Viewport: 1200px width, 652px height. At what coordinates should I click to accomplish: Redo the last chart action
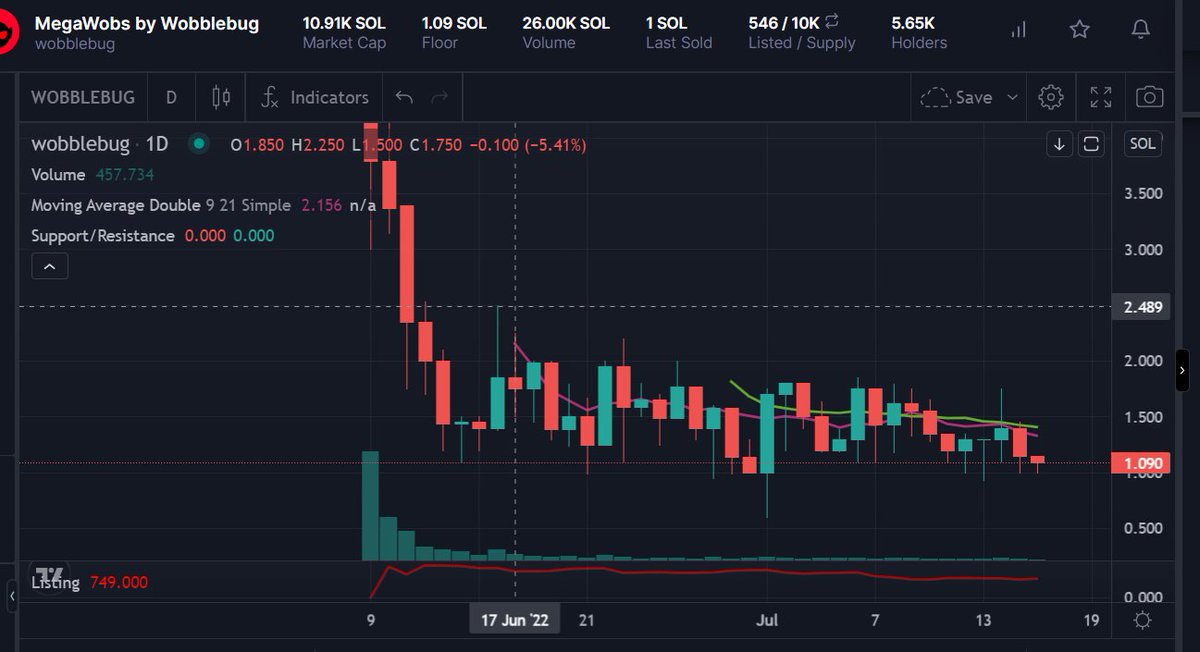pyautogui.click(x=439, y=97)
